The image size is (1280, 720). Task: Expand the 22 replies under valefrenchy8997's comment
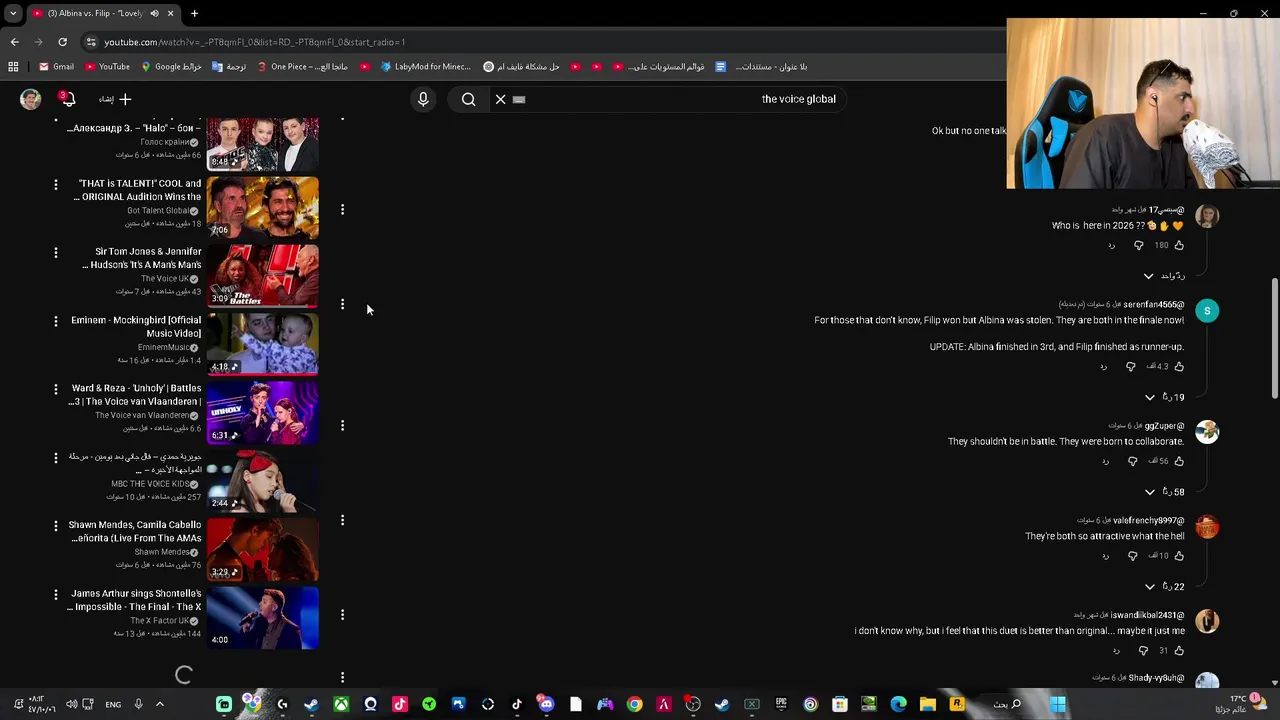(x=1164, y=587)
